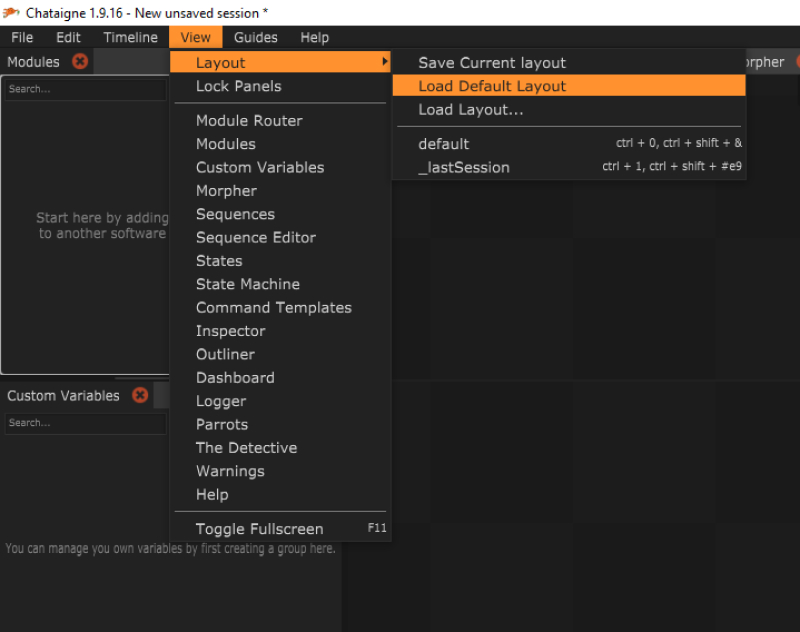800x632 pixels.
Task: Expand the Layout submenu arrow
Action: click(385, 63)
